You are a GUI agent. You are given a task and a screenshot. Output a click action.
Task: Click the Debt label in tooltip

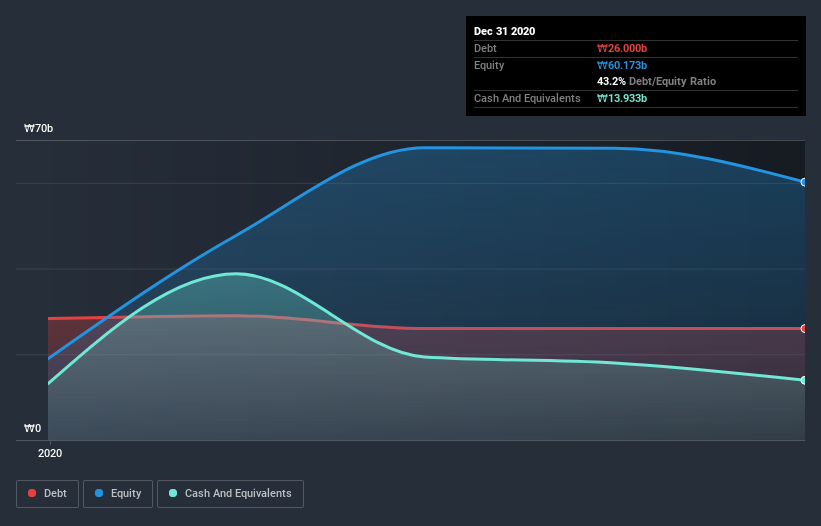[485, 48]
